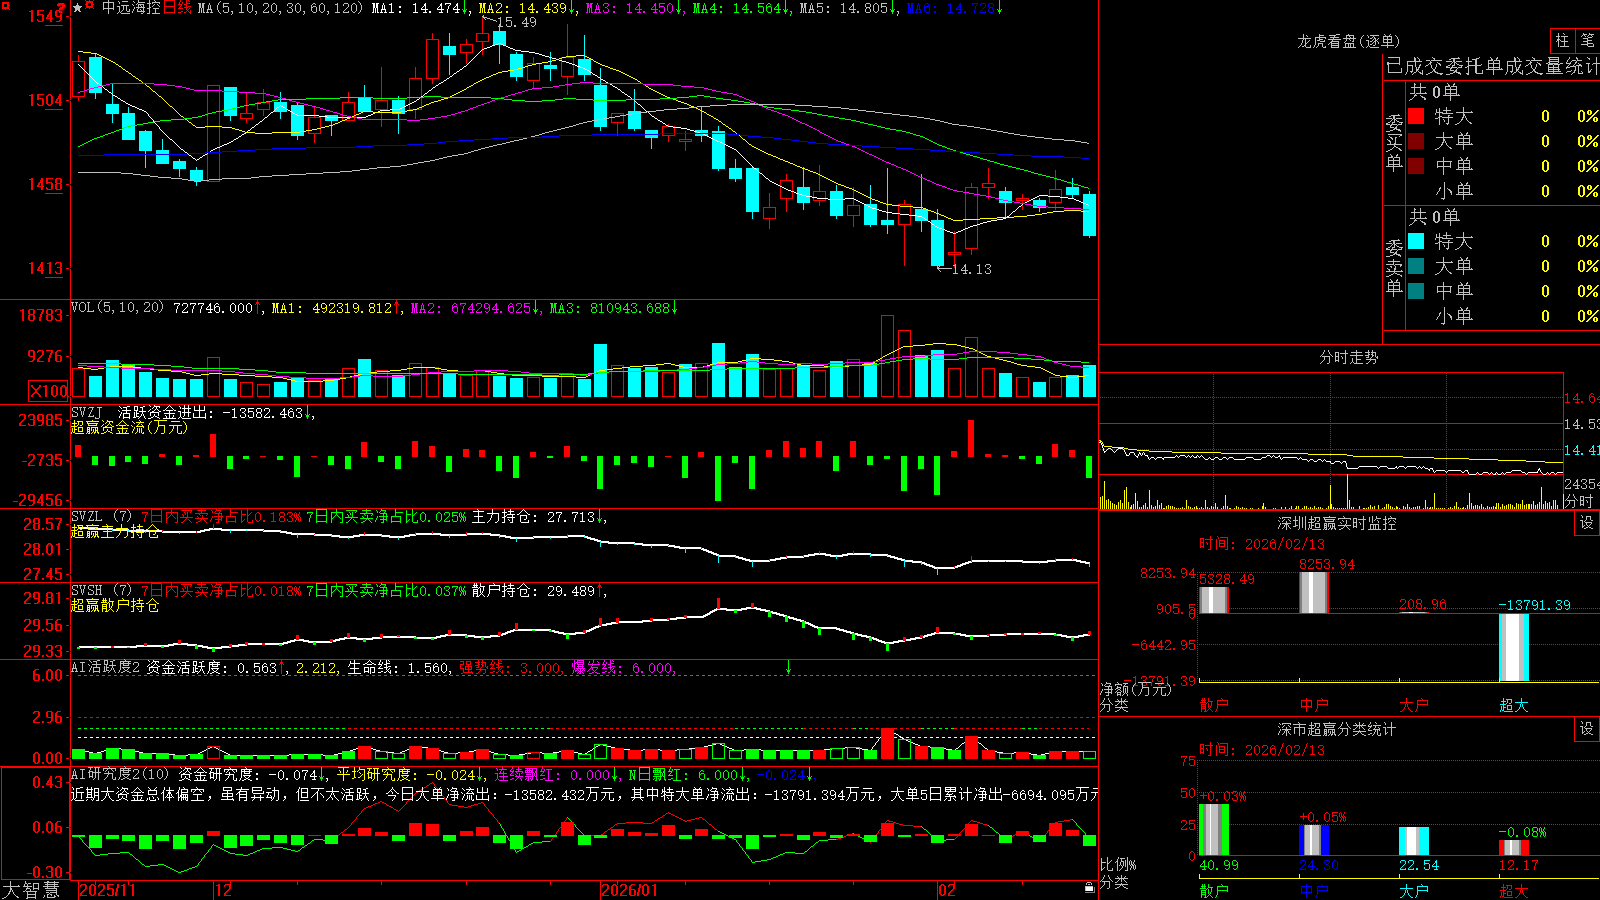
Task: Click the 散户 bar in 深圳超赢实时监控 chart
Action: 1213,600
